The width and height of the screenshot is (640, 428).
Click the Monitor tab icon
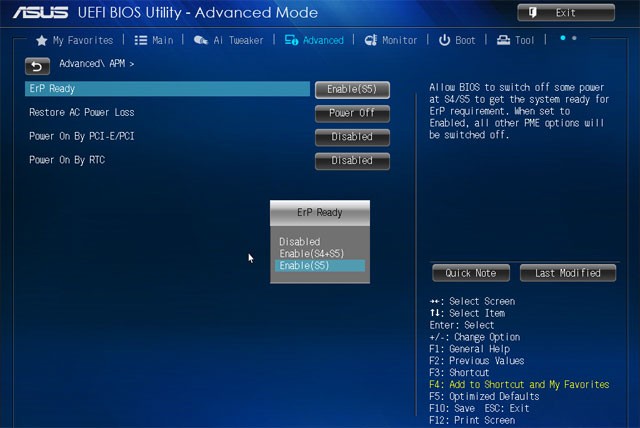[x=371, y=41]
